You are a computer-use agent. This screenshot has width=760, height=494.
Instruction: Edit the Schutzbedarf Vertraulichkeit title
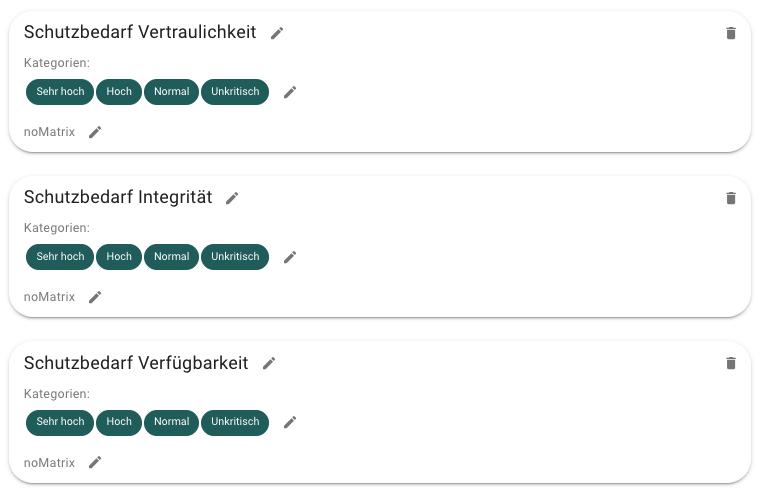click(x=277, y=33)
